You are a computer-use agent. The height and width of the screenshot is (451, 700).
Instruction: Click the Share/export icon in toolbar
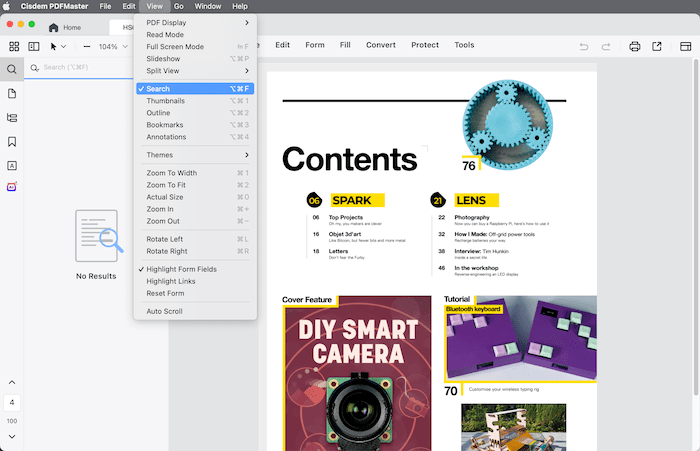coord(657,46)
